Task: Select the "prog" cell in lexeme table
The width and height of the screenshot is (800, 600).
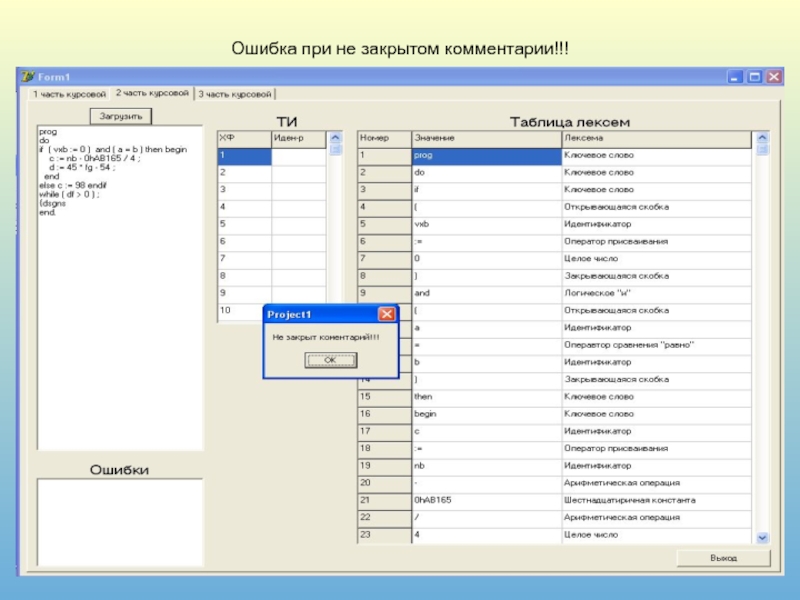Action: 485,156
